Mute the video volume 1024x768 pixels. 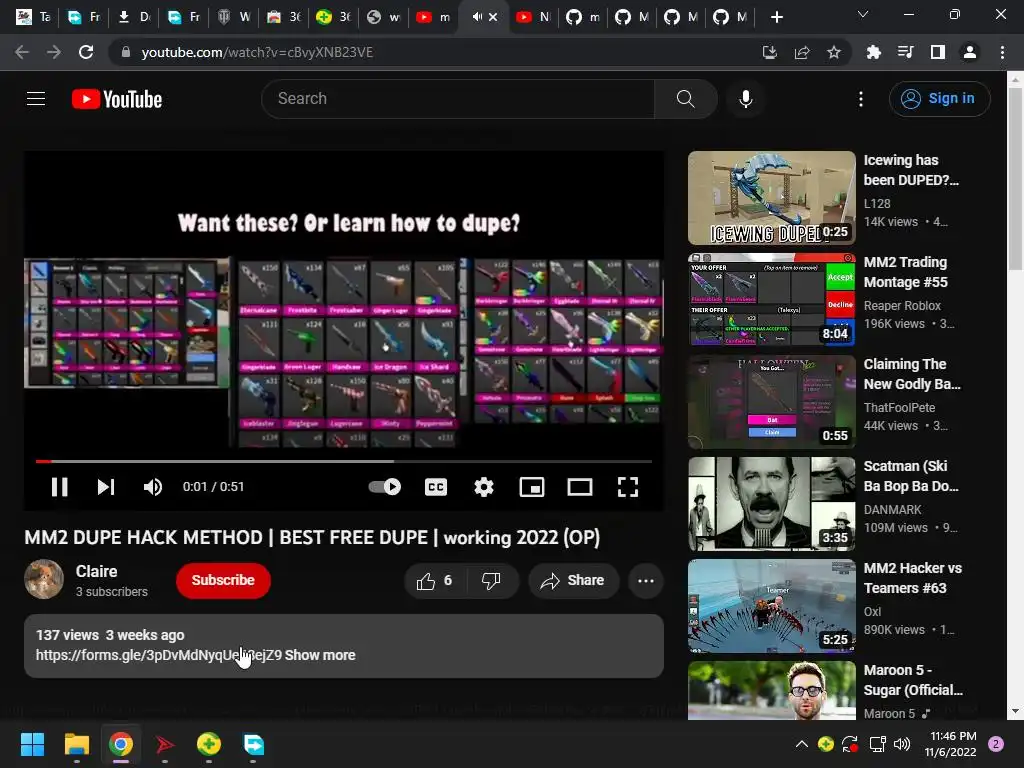[153, 487]
